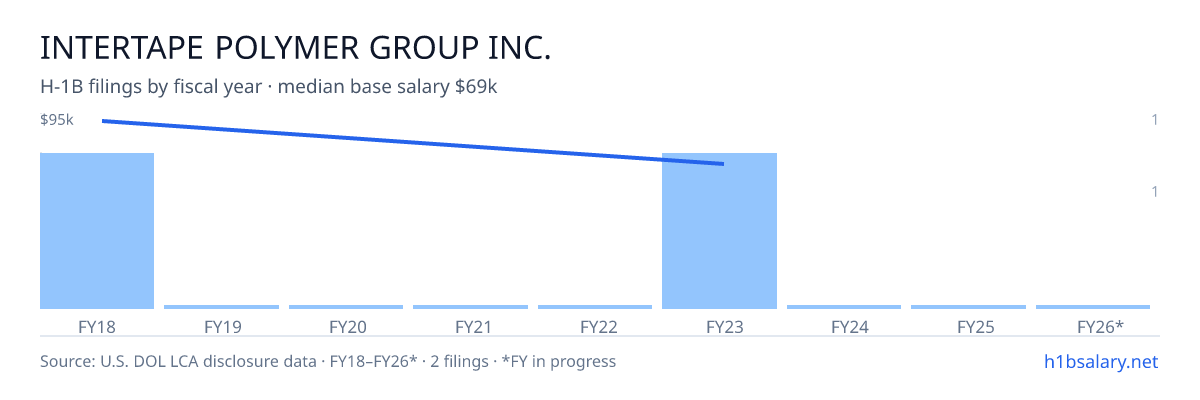Click the FY18 axis label
The height and width of the screenshot is (400, 1200).
coord(97,326)
